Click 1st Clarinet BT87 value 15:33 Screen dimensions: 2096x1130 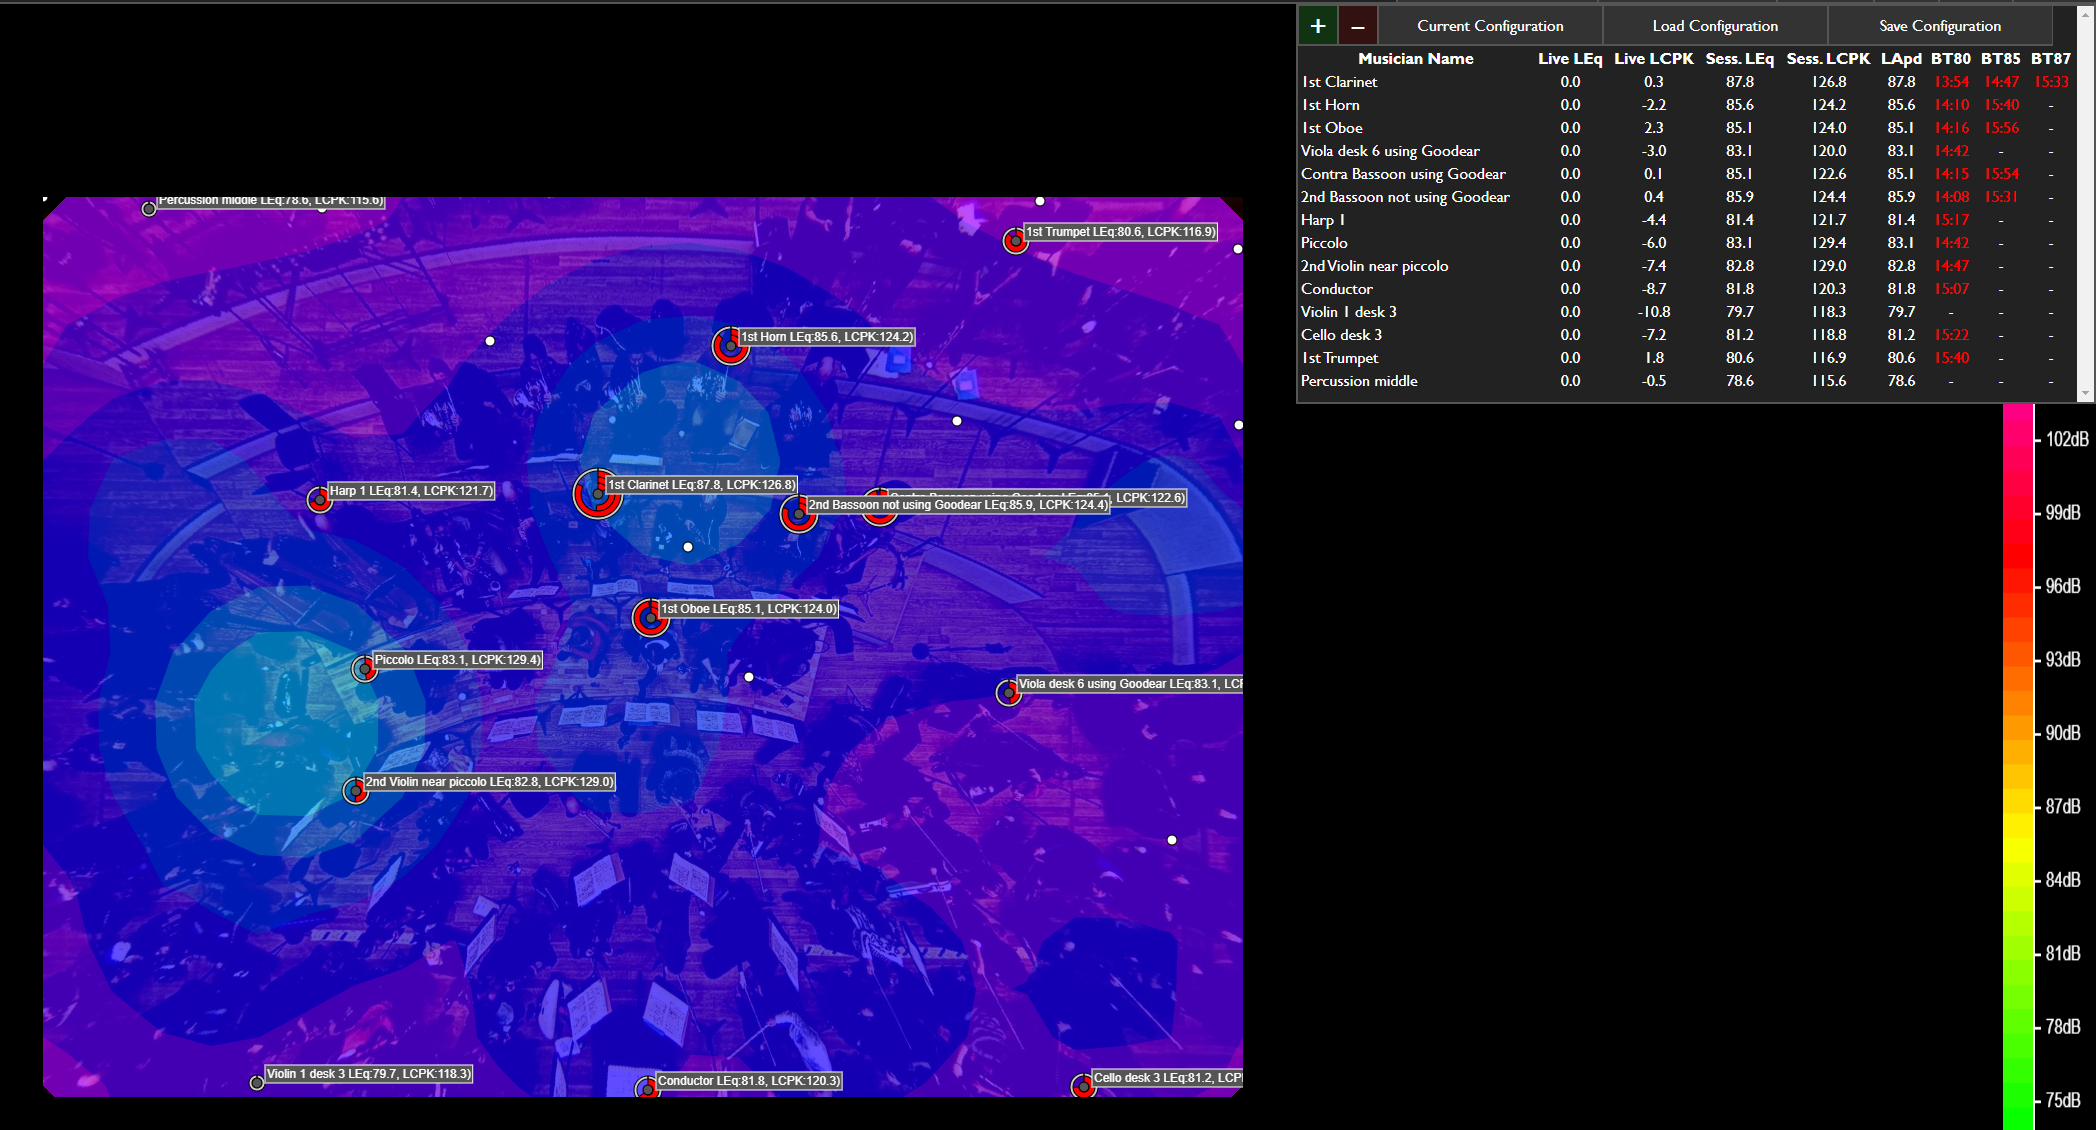[x=2051, y=82]
